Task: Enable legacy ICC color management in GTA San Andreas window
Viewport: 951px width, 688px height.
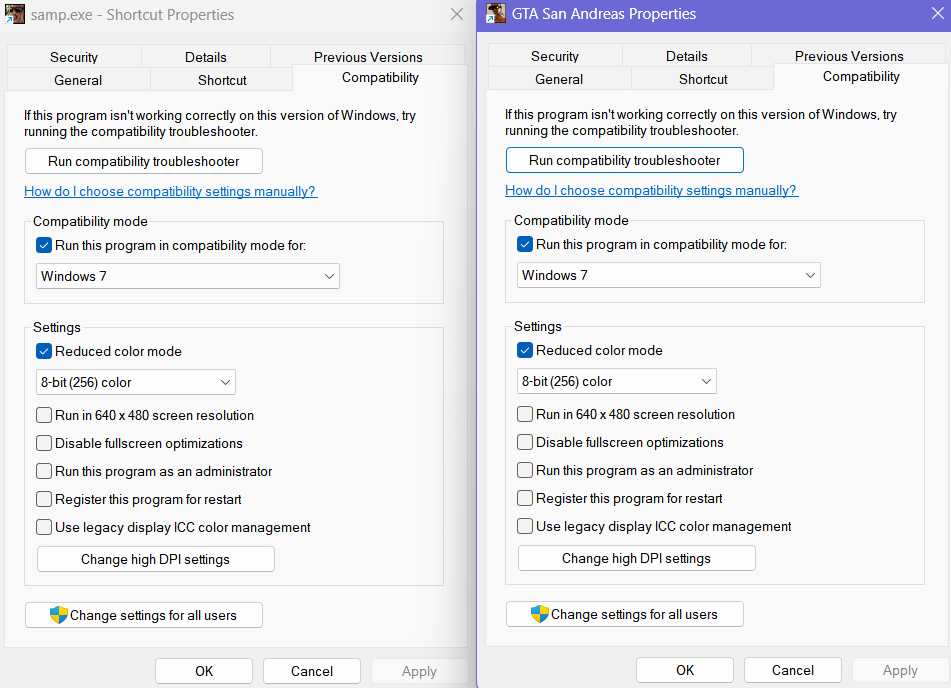Action: (525, 526)
